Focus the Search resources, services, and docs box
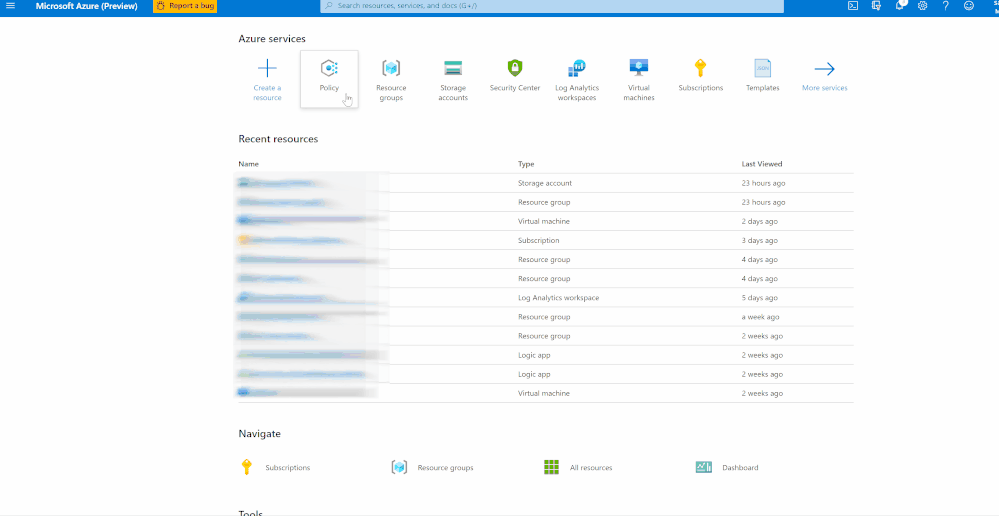This screenshot has width=999, height=516. [x=552, y=6]
